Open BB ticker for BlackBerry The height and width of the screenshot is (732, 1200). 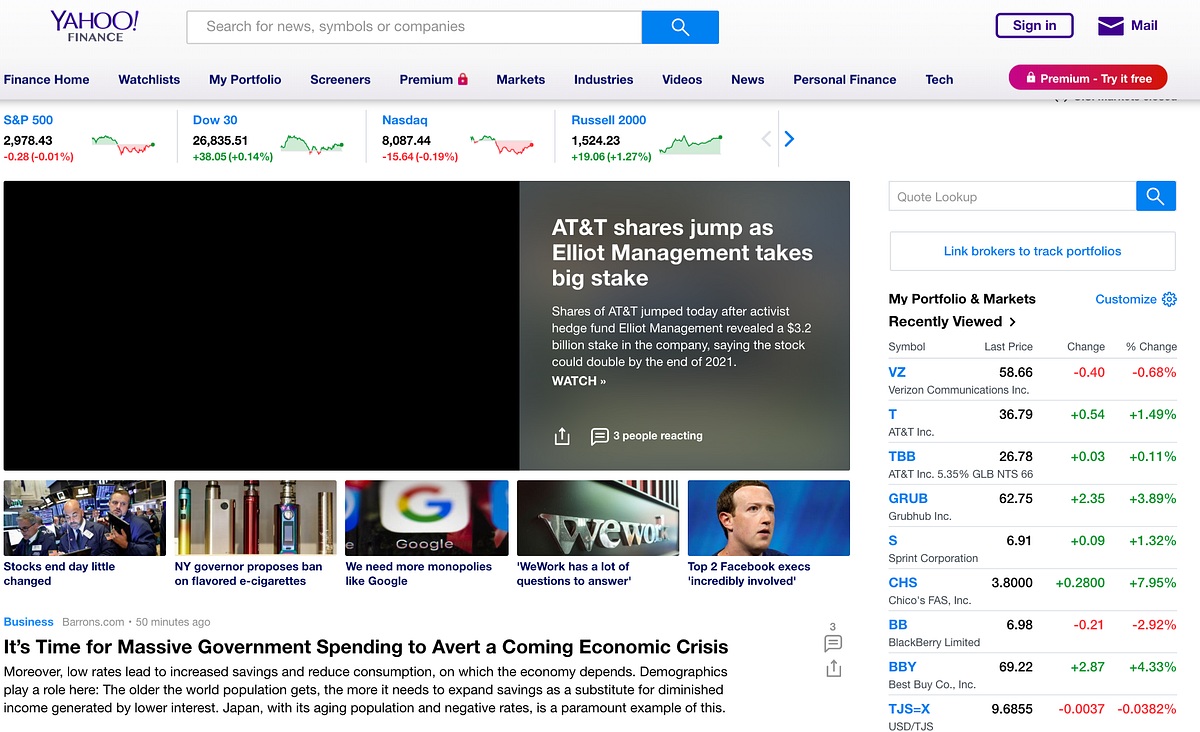(x=898, y=624)
